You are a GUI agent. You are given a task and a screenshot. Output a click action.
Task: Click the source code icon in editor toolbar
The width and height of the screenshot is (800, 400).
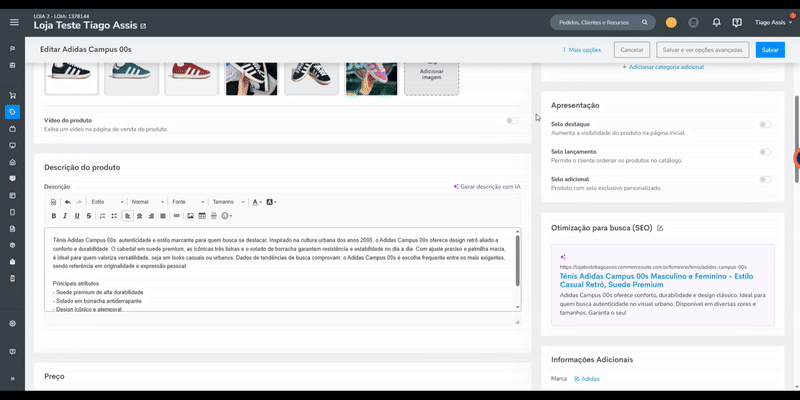pyautogui.click(x=54, y=202)
